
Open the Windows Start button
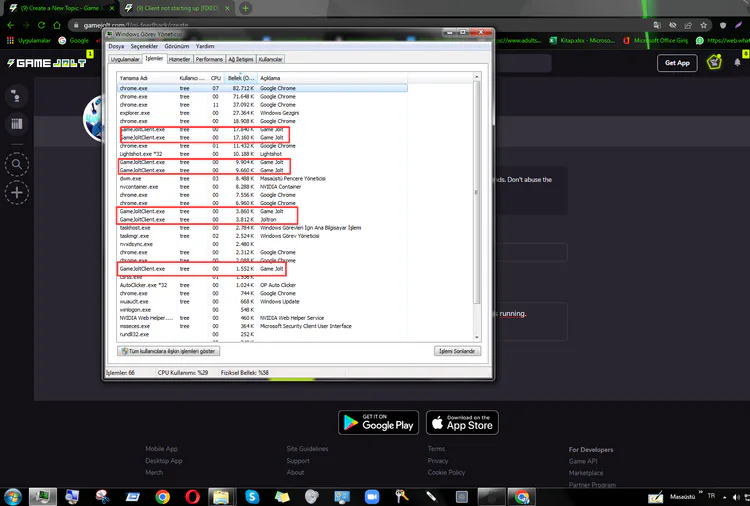pyautogui.click(x=12, y=497)
